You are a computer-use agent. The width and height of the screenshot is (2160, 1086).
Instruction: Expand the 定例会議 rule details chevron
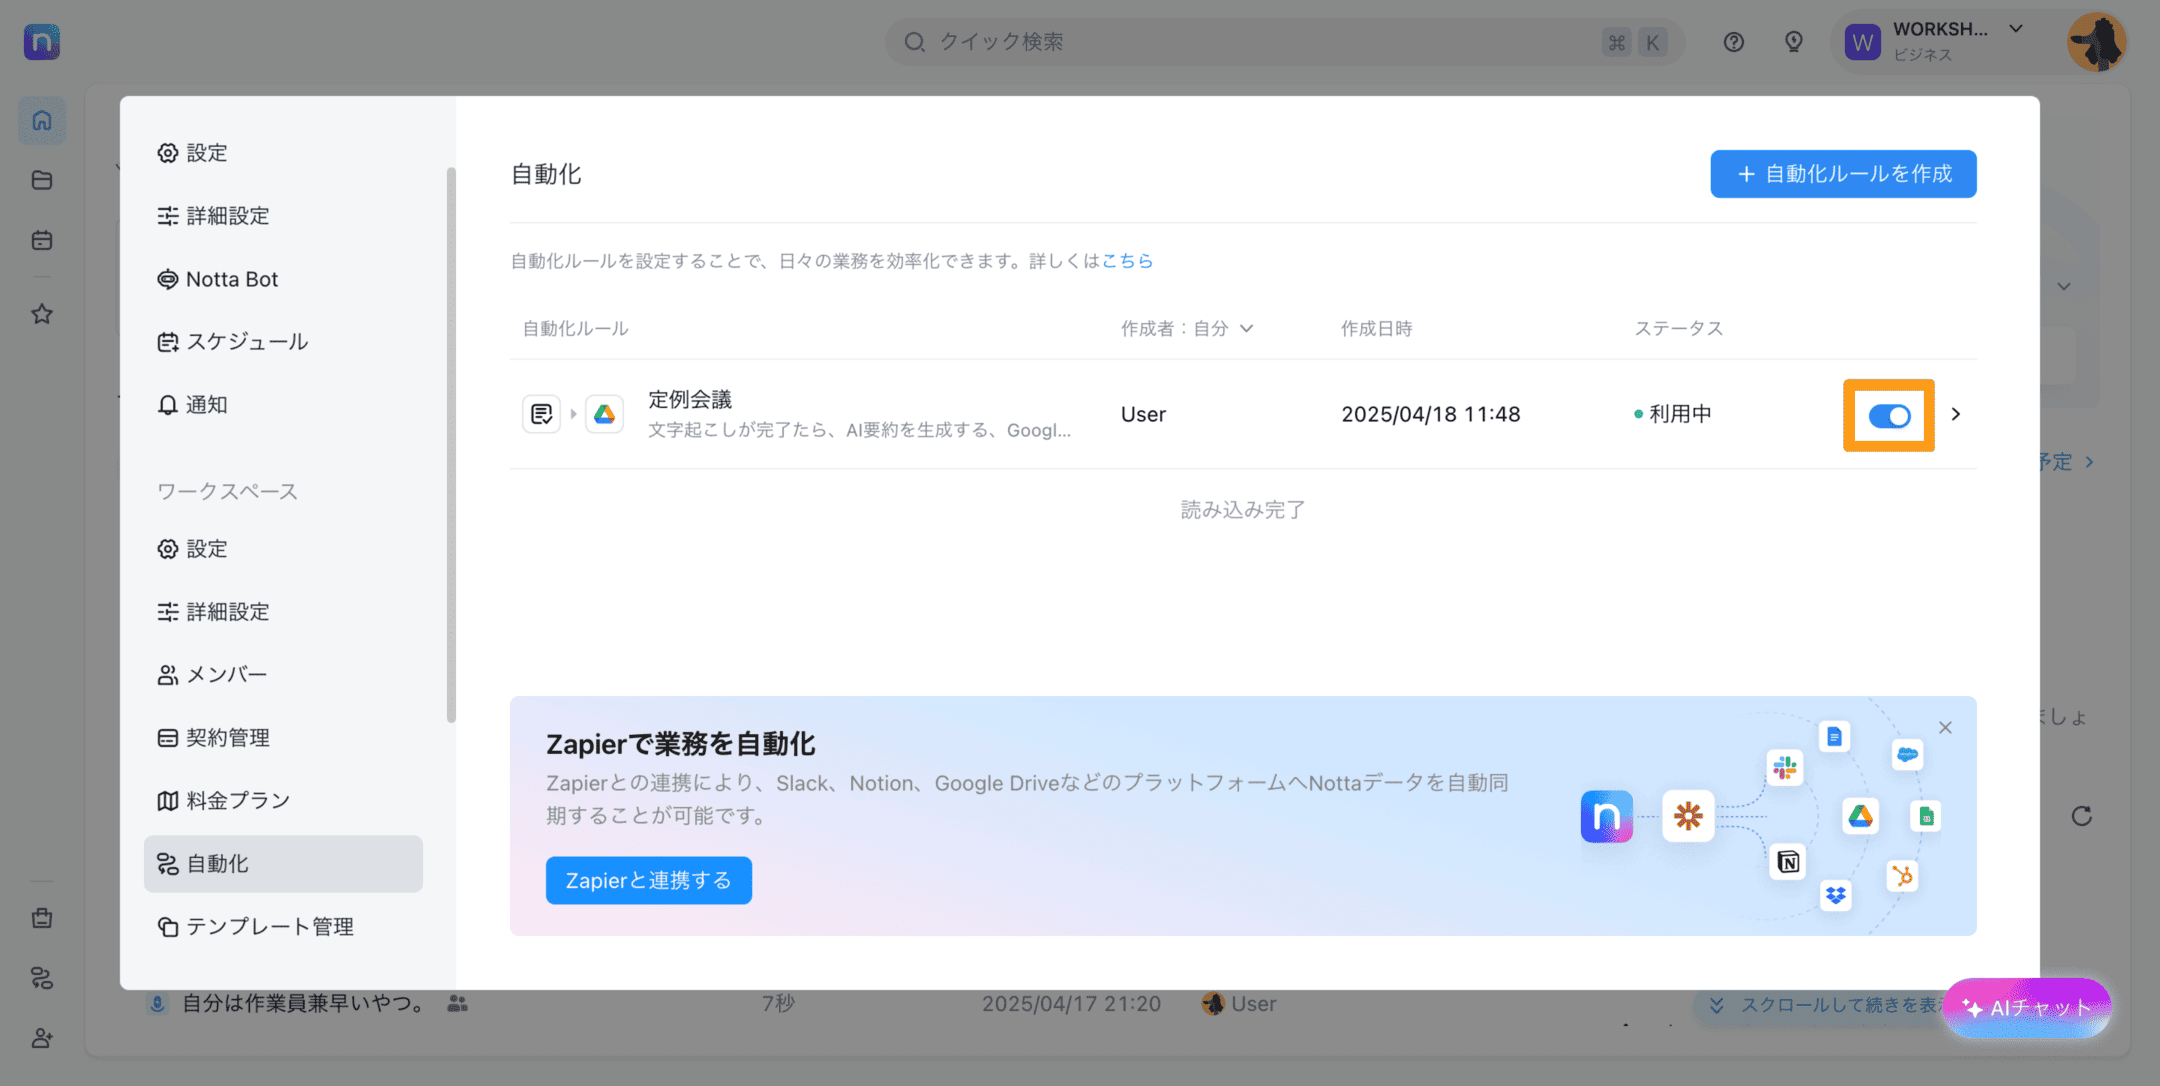click(1956, 414)
